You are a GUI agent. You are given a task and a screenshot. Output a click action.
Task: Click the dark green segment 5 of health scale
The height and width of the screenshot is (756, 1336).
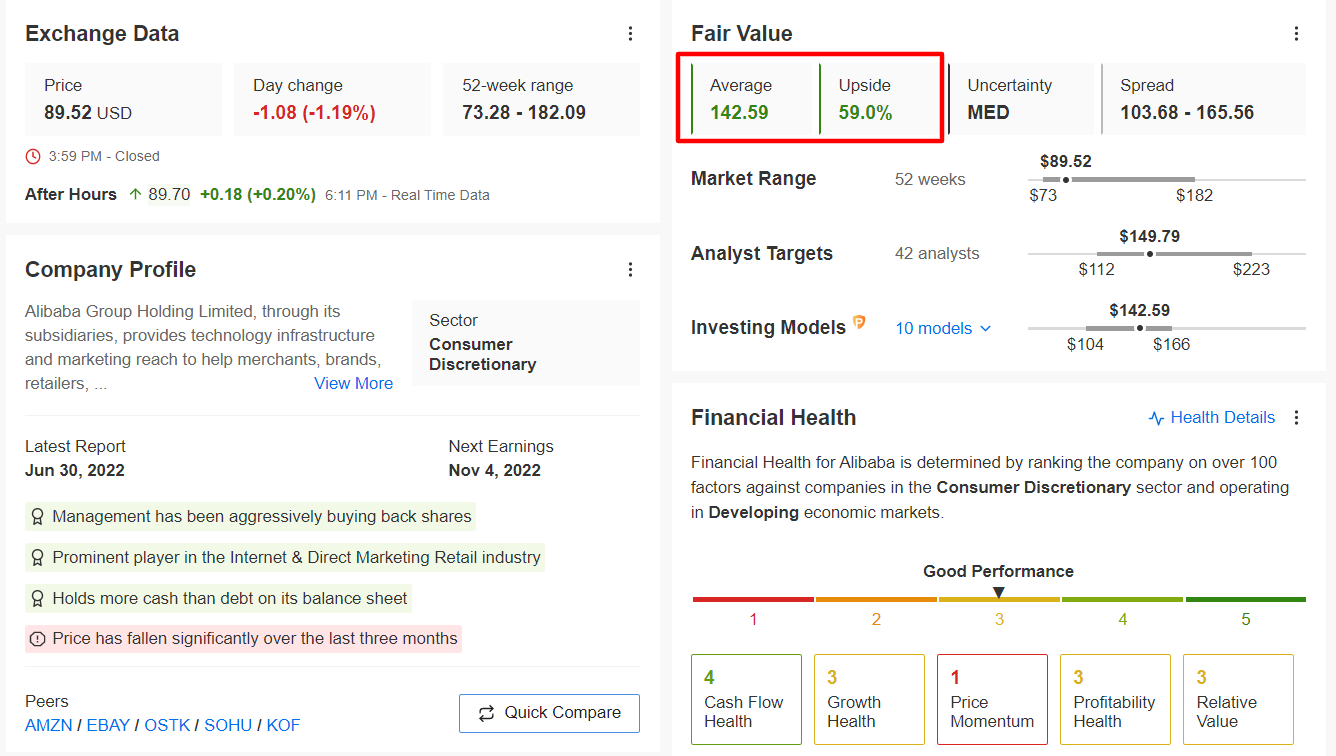click(1246, 599)
